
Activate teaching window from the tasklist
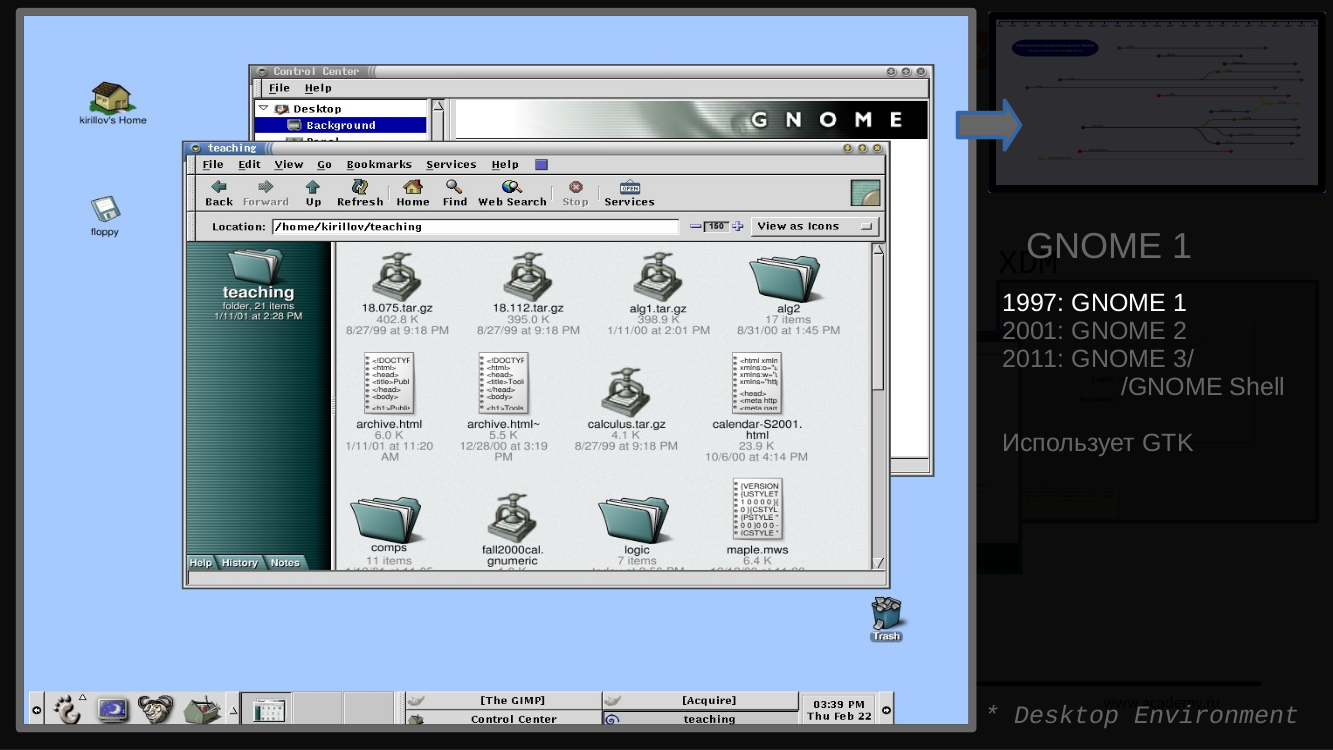[700, 718]
